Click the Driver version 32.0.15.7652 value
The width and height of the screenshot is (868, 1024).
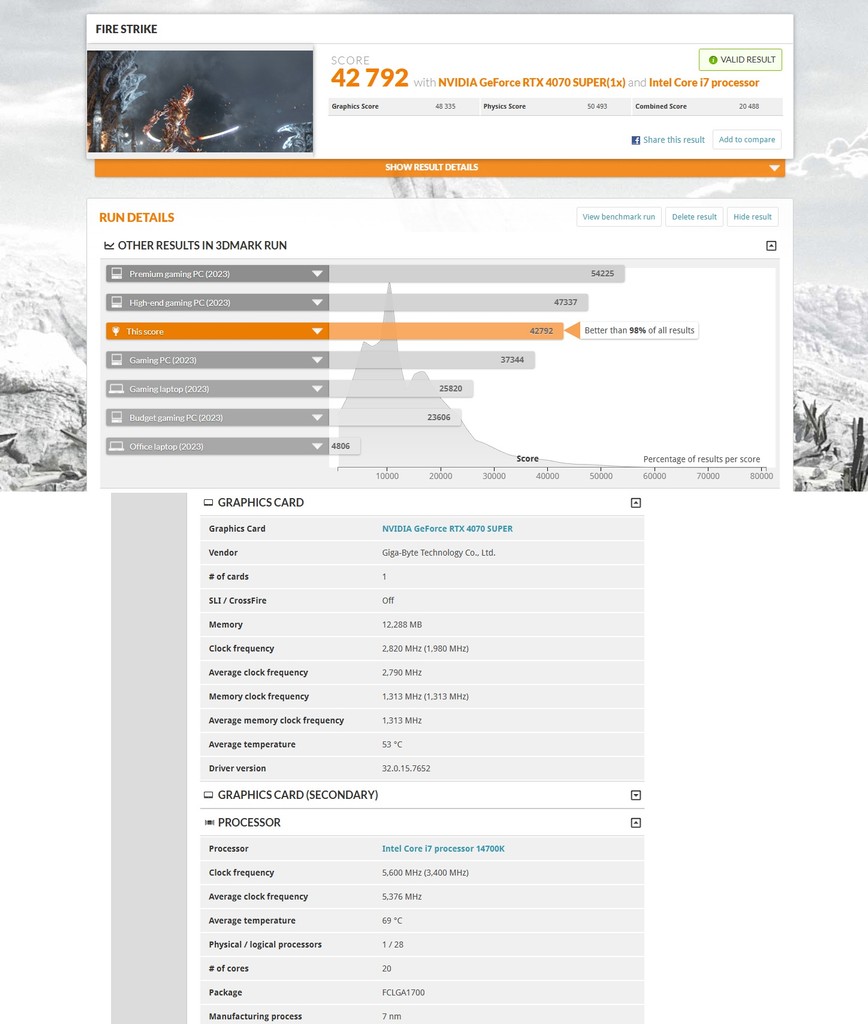click(x=406, y=768)
